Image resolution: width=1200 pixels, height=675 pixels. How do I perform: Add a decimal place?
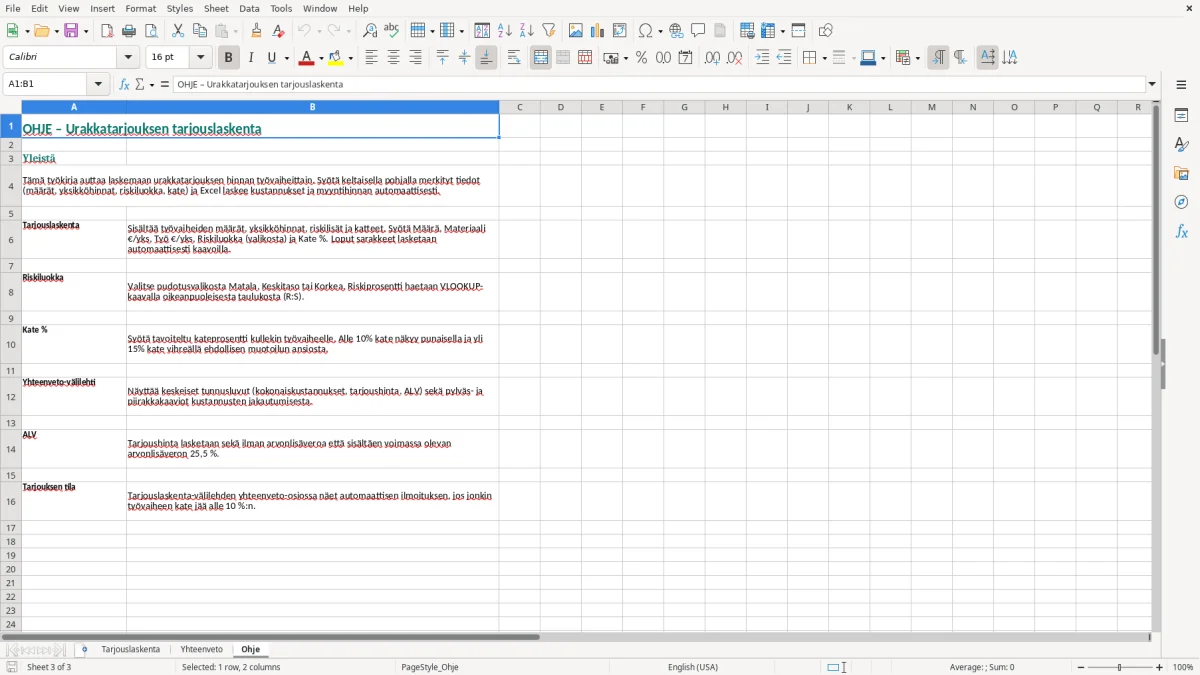712,58
